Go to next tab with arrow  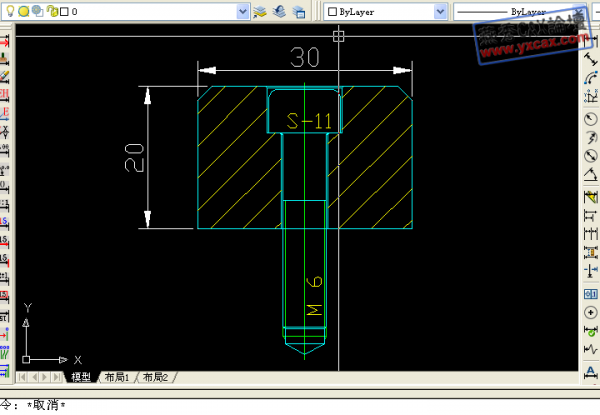[x=45, y=378]
